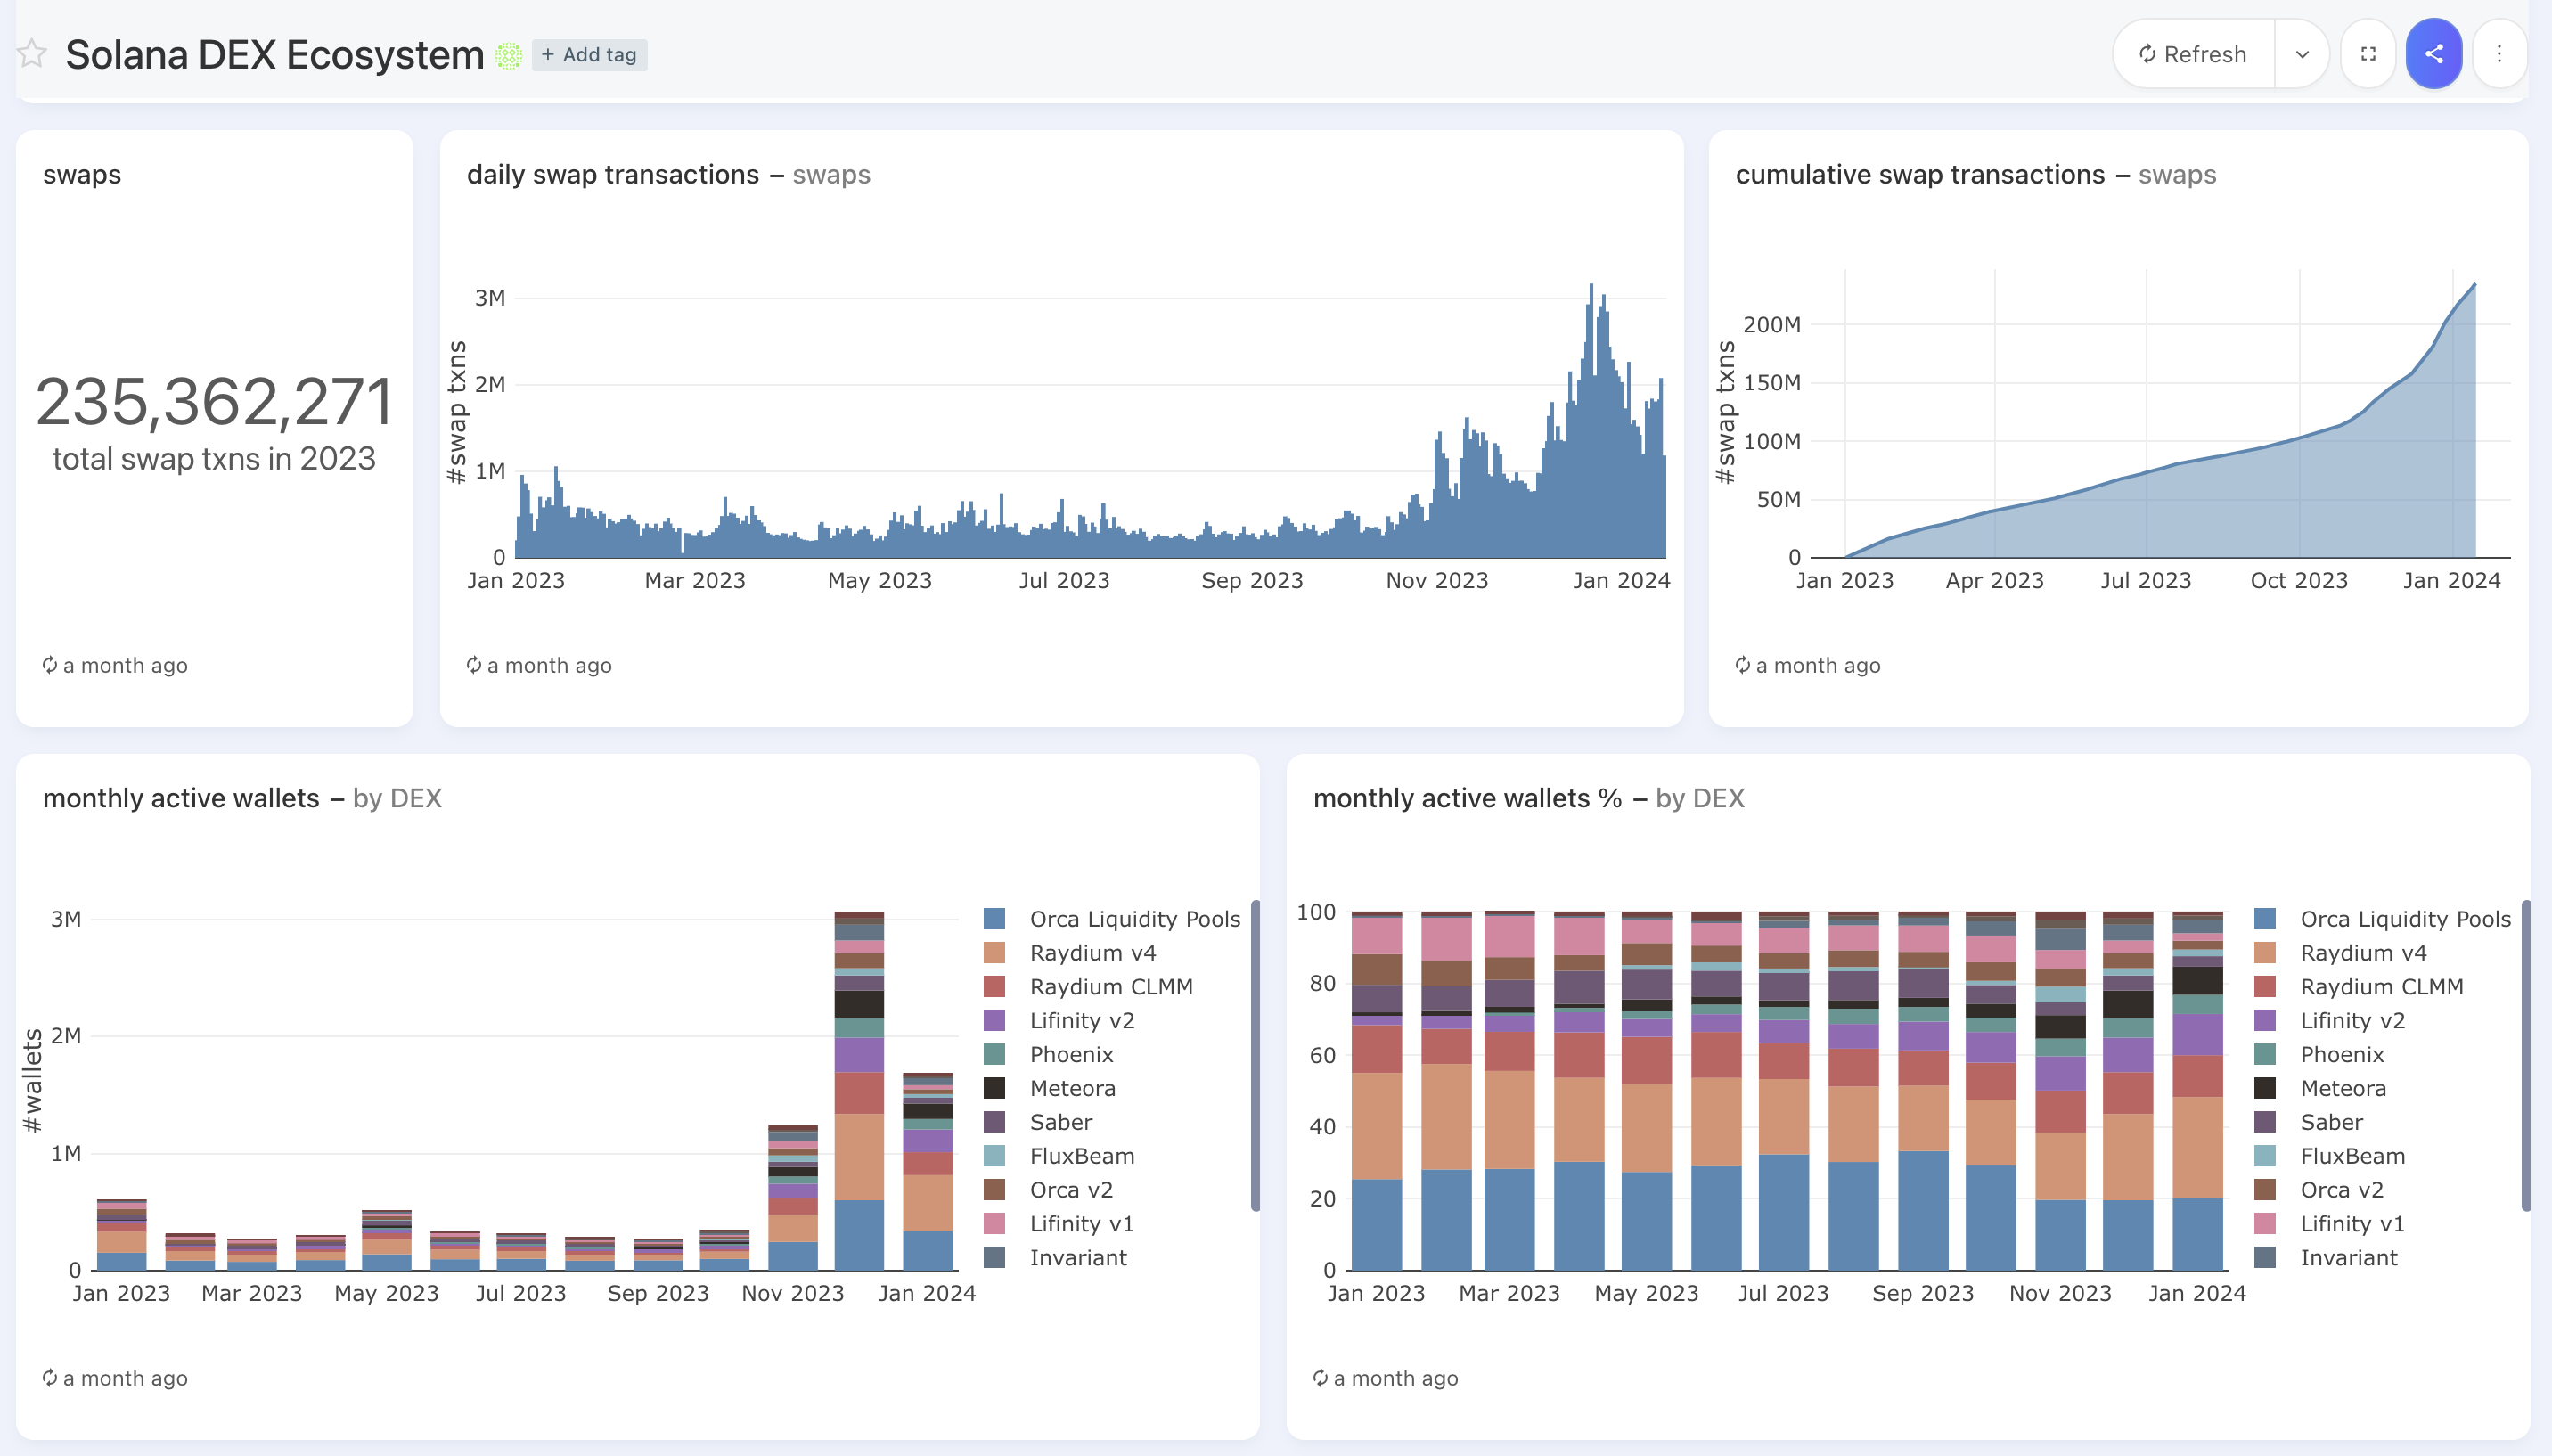The height and width of the screenshot is (1456, 2552).
Task: Click the favorite star icon beside title
Action: point(32,54)
